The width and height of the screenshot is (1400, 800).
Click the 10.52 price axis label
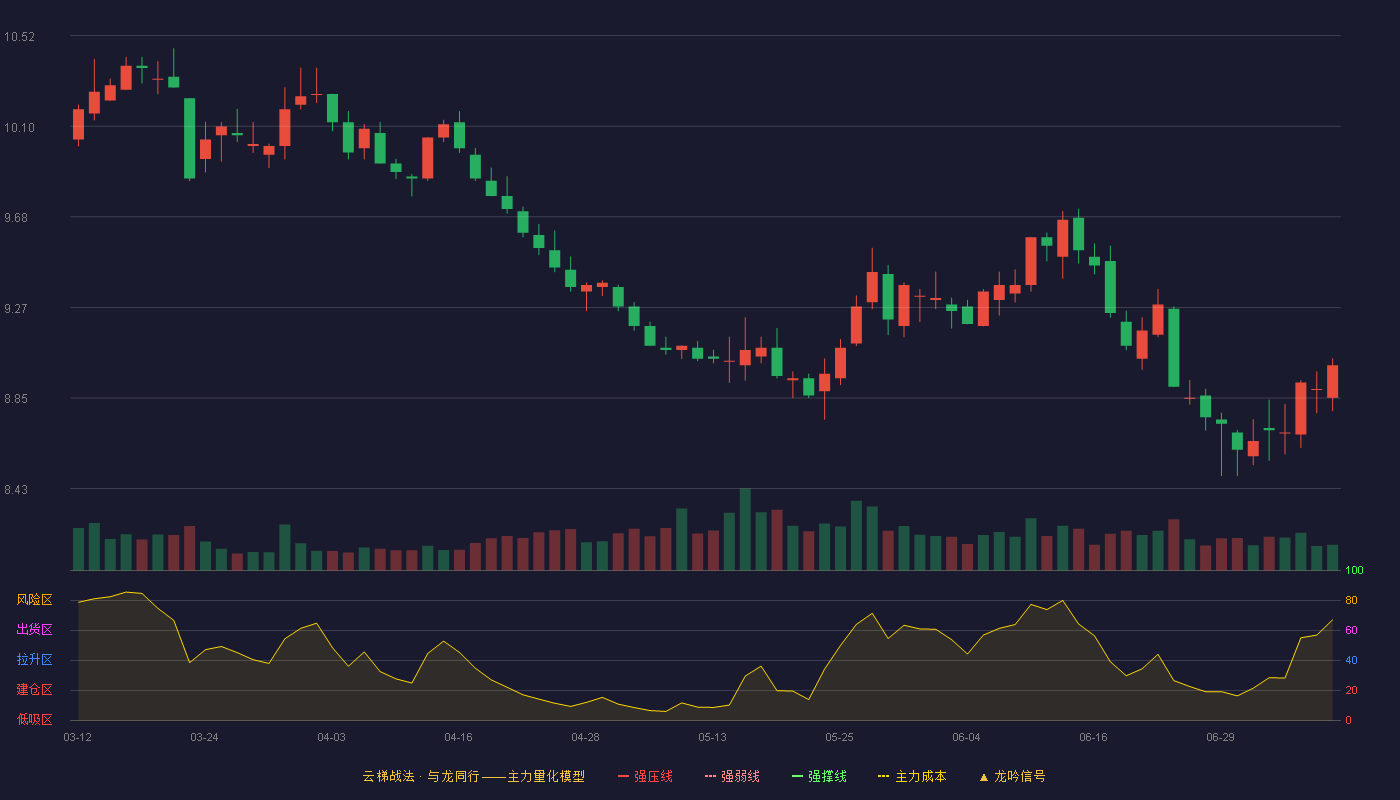coord(19,37)
